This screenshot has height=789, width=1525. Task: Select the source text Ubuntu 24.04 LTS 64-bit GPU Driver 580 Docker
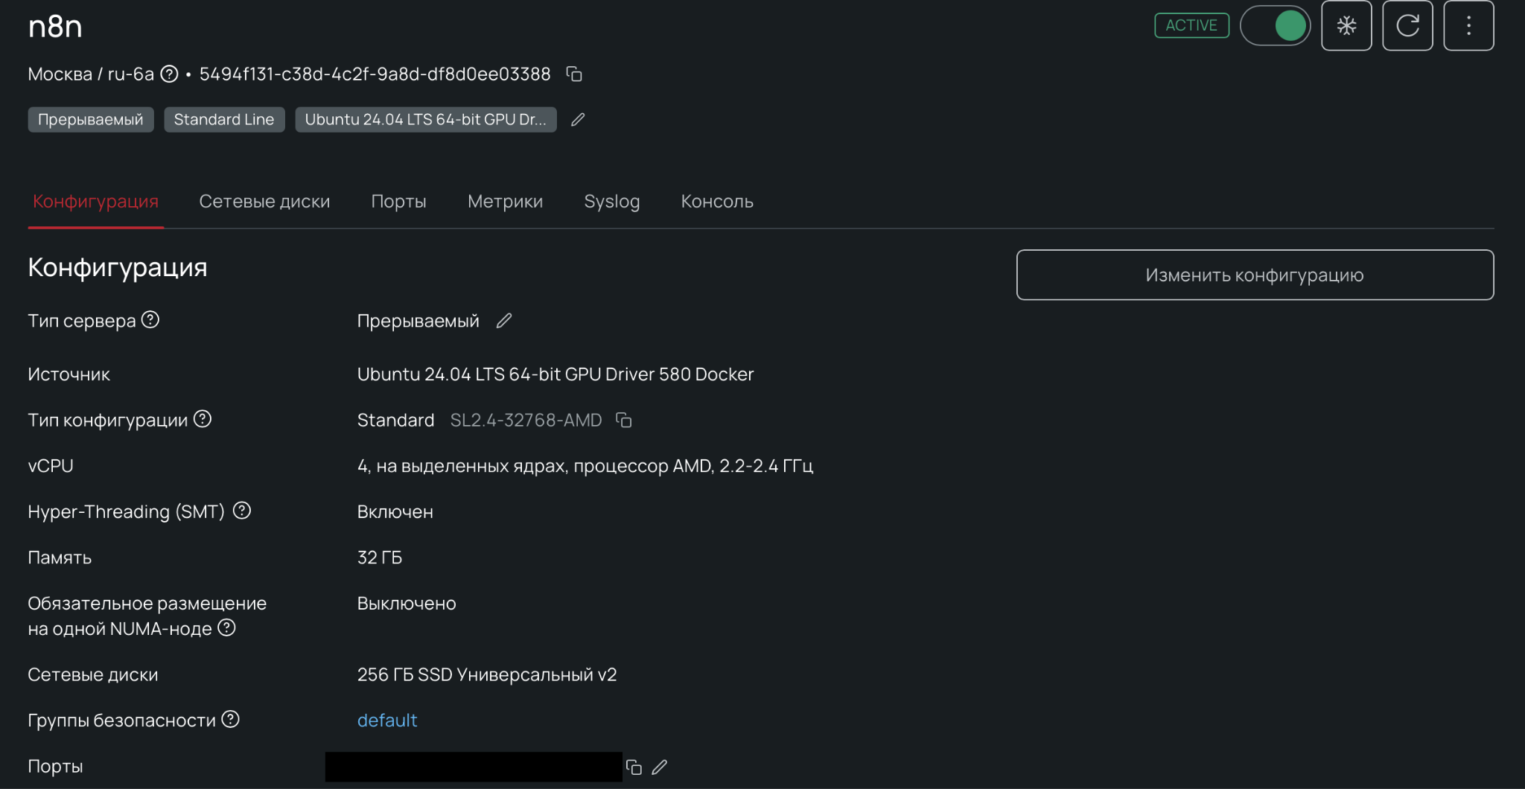click(x=555, y=374)
